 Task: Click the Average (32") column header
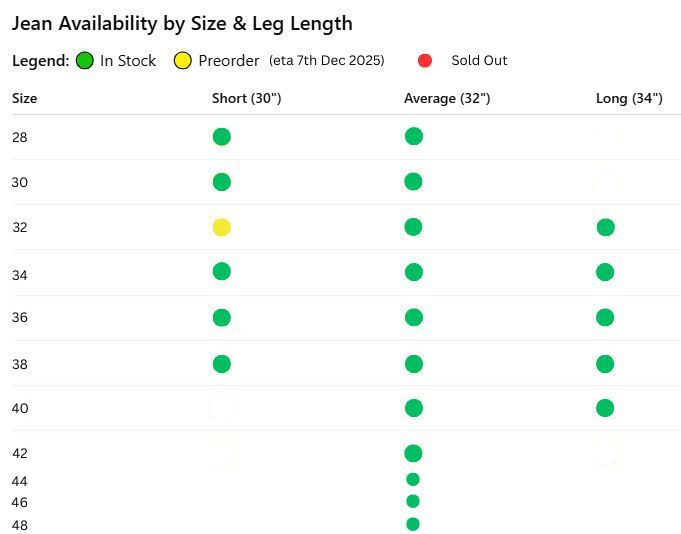(447, 98)
